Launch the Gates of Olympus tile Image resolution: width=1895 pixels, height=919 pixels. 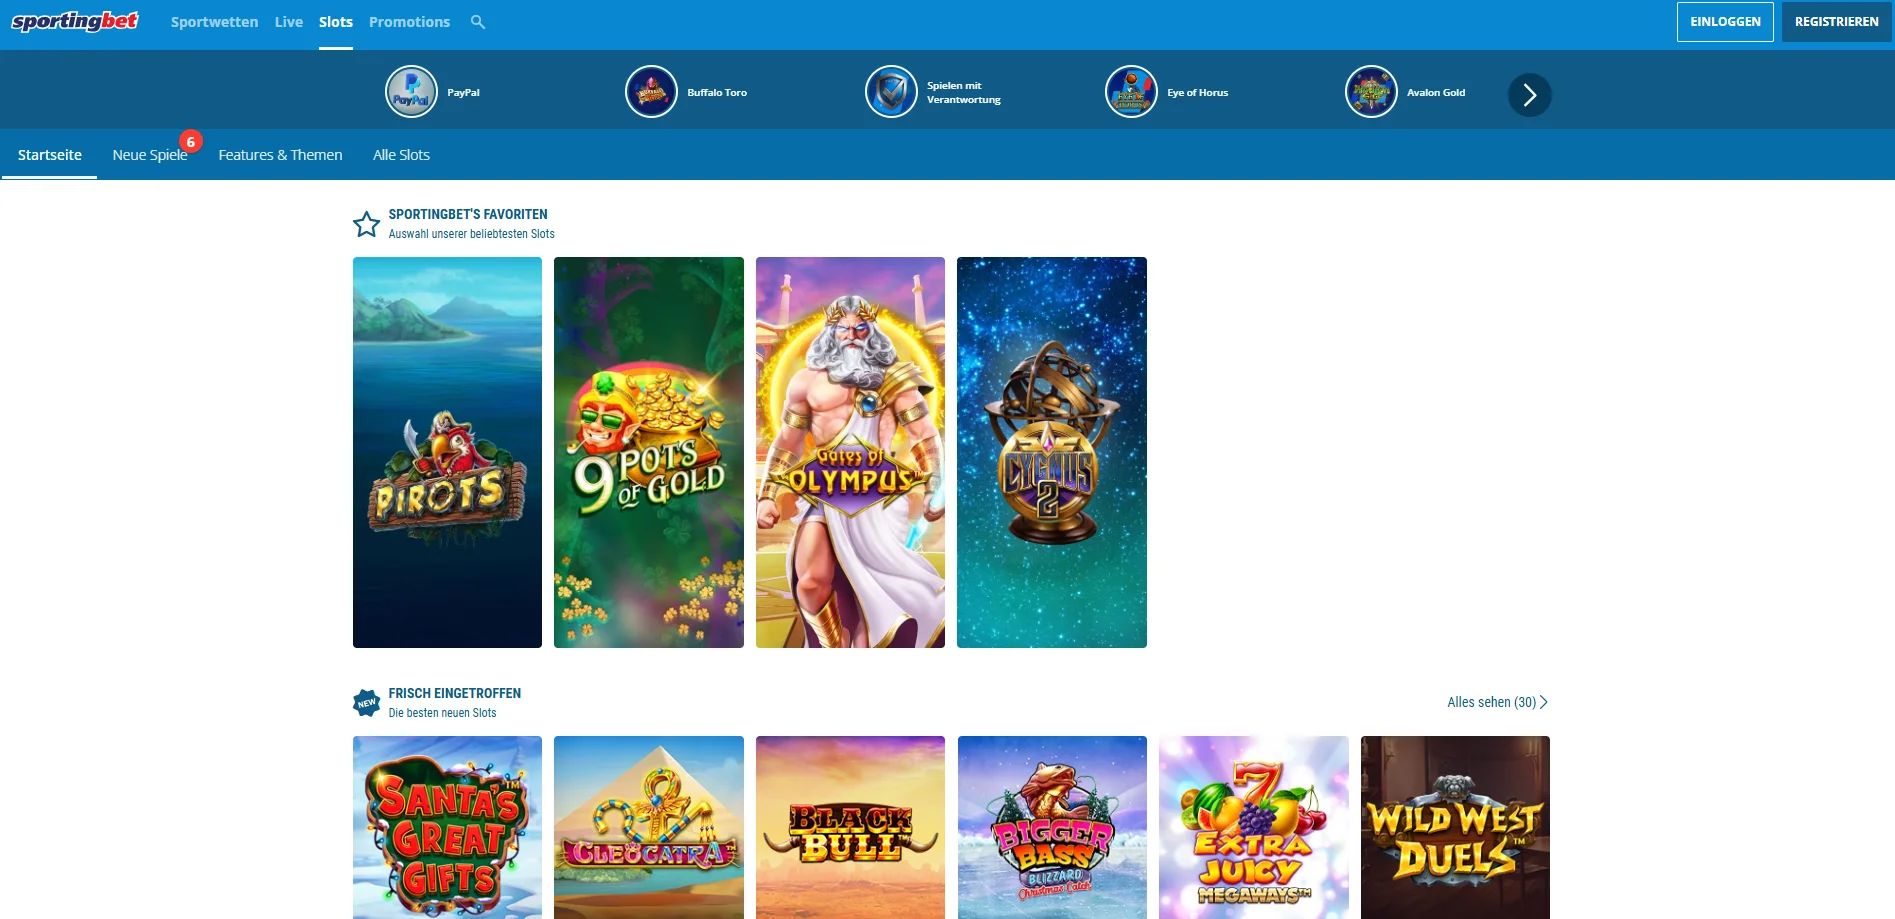[x=850, y=452]
